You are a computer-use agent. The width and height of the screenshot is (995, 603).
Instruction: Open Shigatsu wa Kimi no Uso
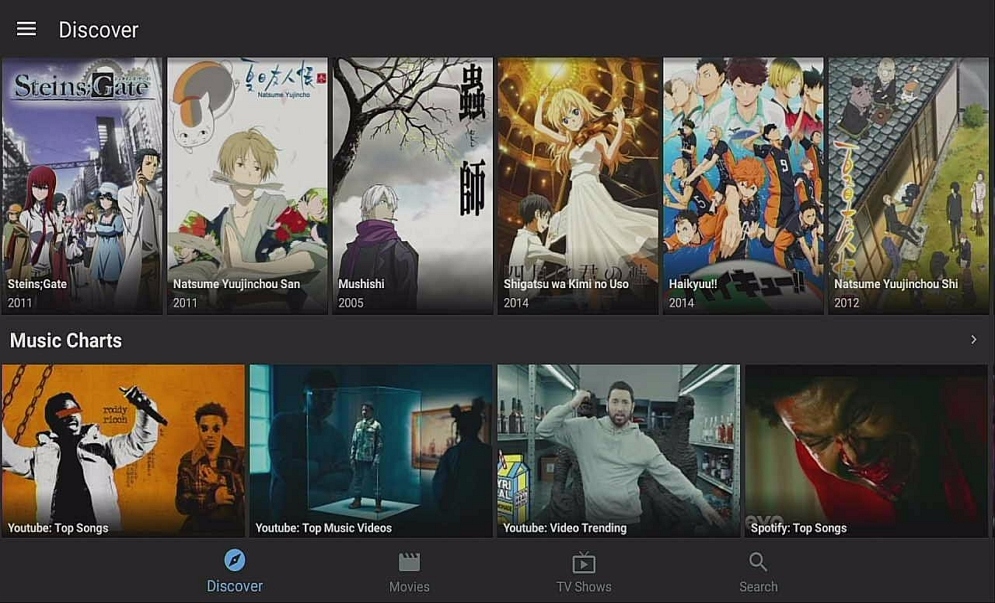coord(578,186)
